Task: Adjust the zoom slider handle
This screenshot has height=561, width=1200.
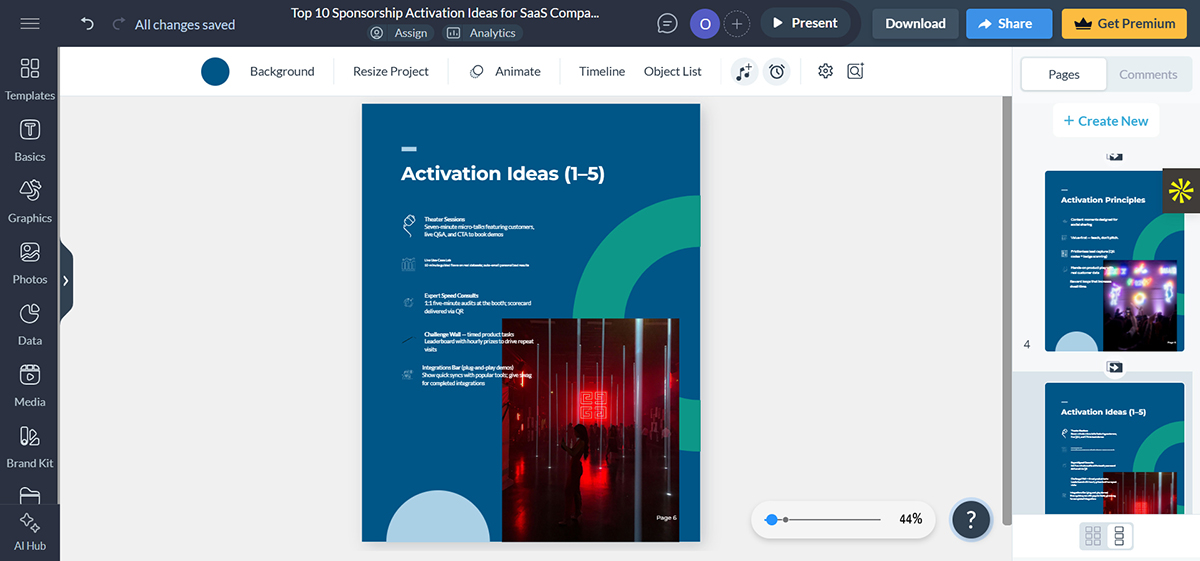Action: click(771, 520)
